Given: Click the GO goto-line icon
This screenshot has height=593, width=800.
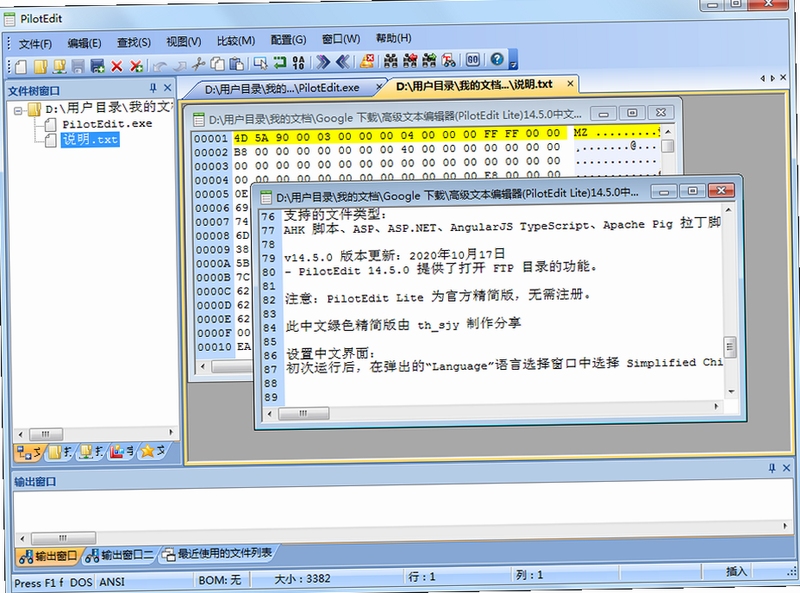Looking at the screenshot, I should click(473, 60).
